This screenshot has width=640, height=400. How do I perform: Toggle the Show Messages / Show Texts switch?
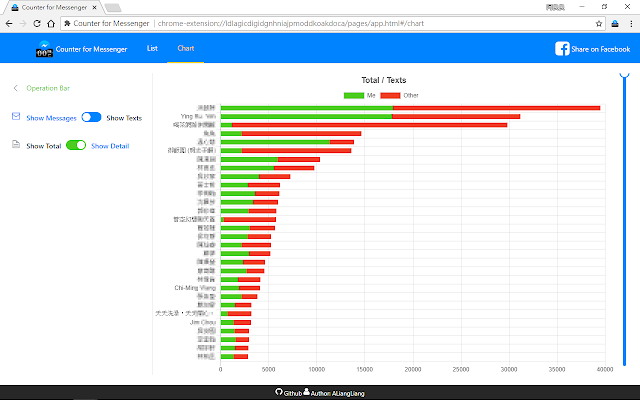pos(91,118)
